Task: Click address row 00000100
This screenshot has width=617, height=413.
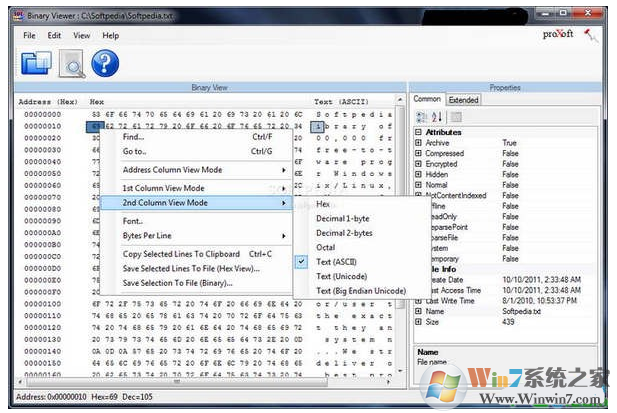Action: click(x=43, y=304)
